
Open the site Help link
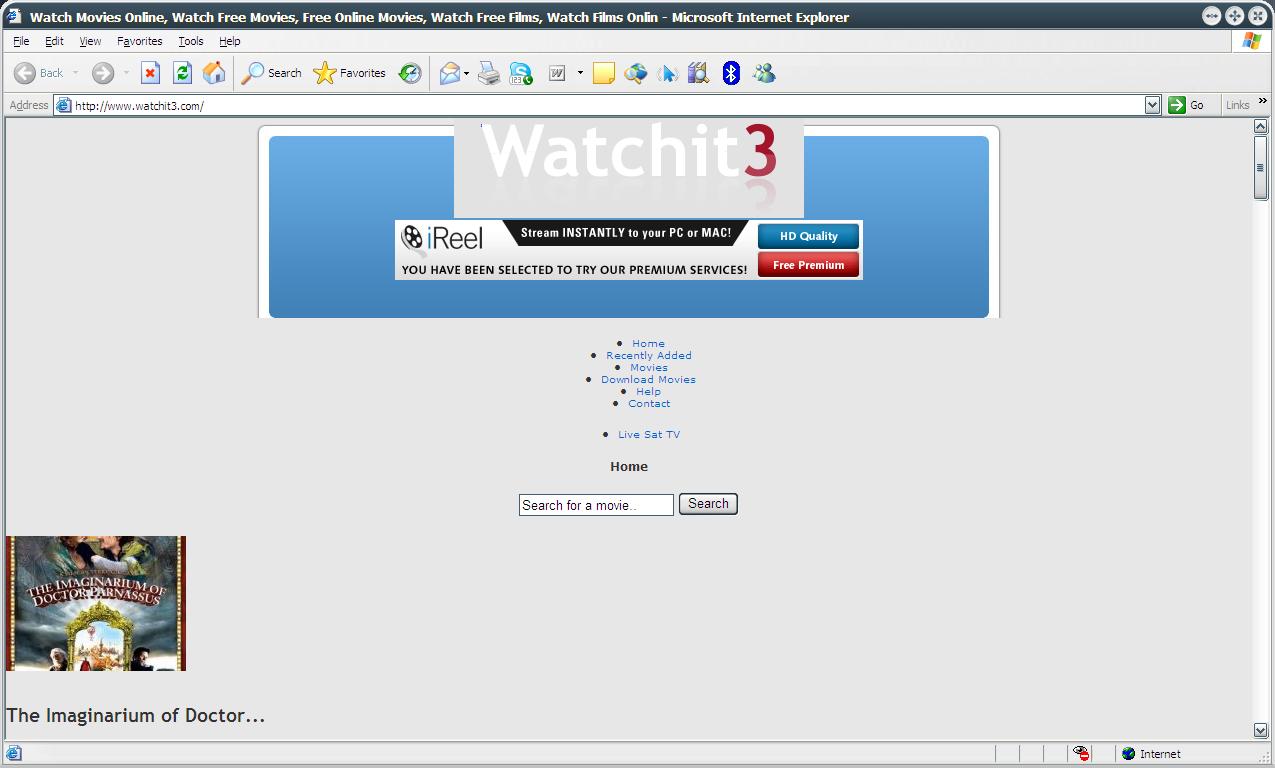[648, 391]
